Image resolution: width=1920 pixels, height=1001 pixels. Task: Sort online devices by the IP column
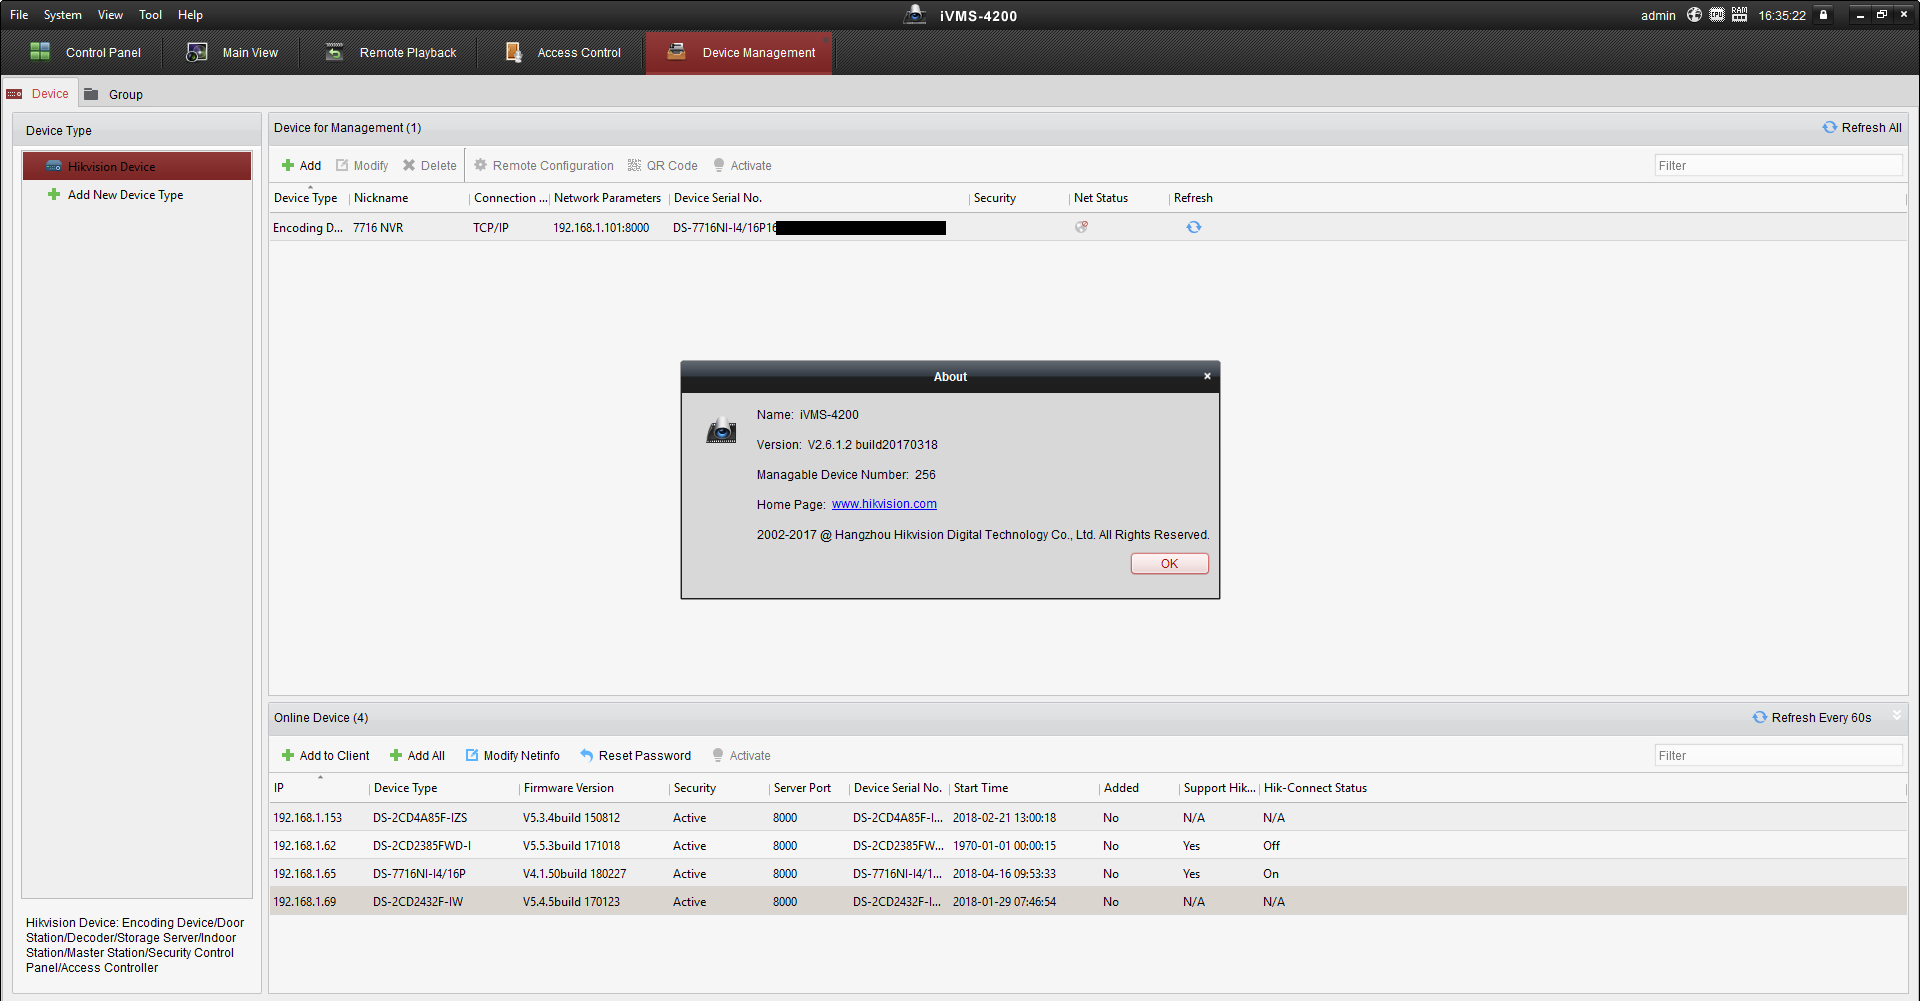278,788
